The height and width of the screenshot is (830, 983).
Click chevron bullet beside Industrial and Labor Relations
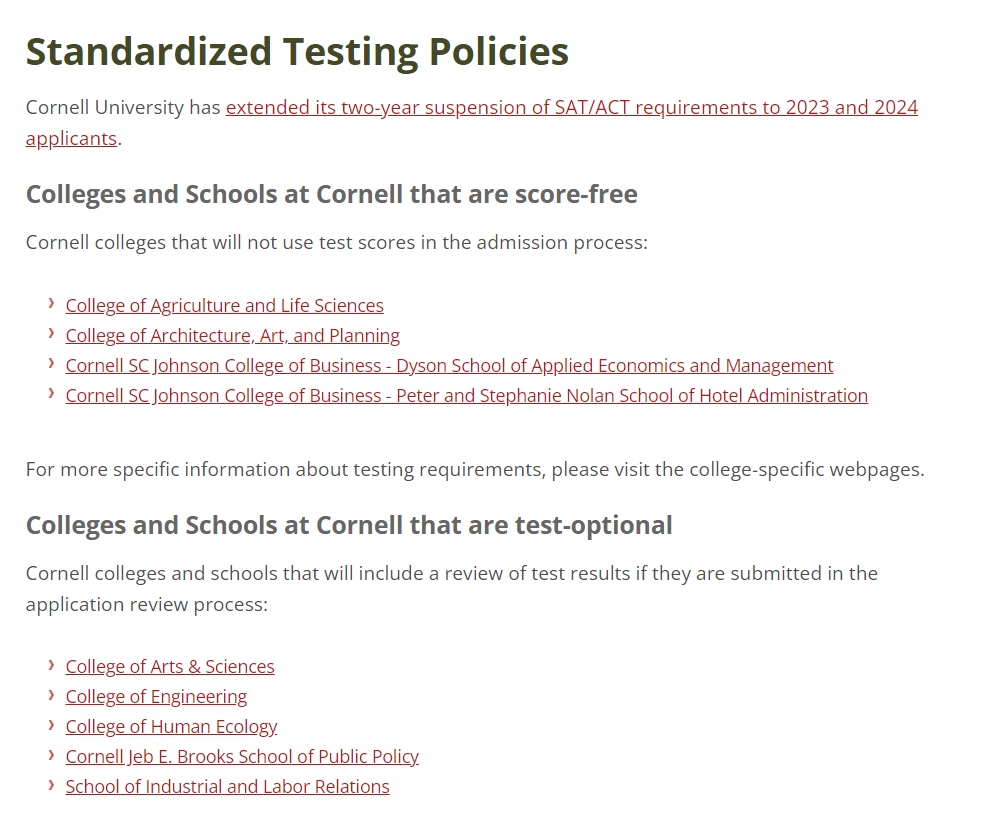[50, 784]
